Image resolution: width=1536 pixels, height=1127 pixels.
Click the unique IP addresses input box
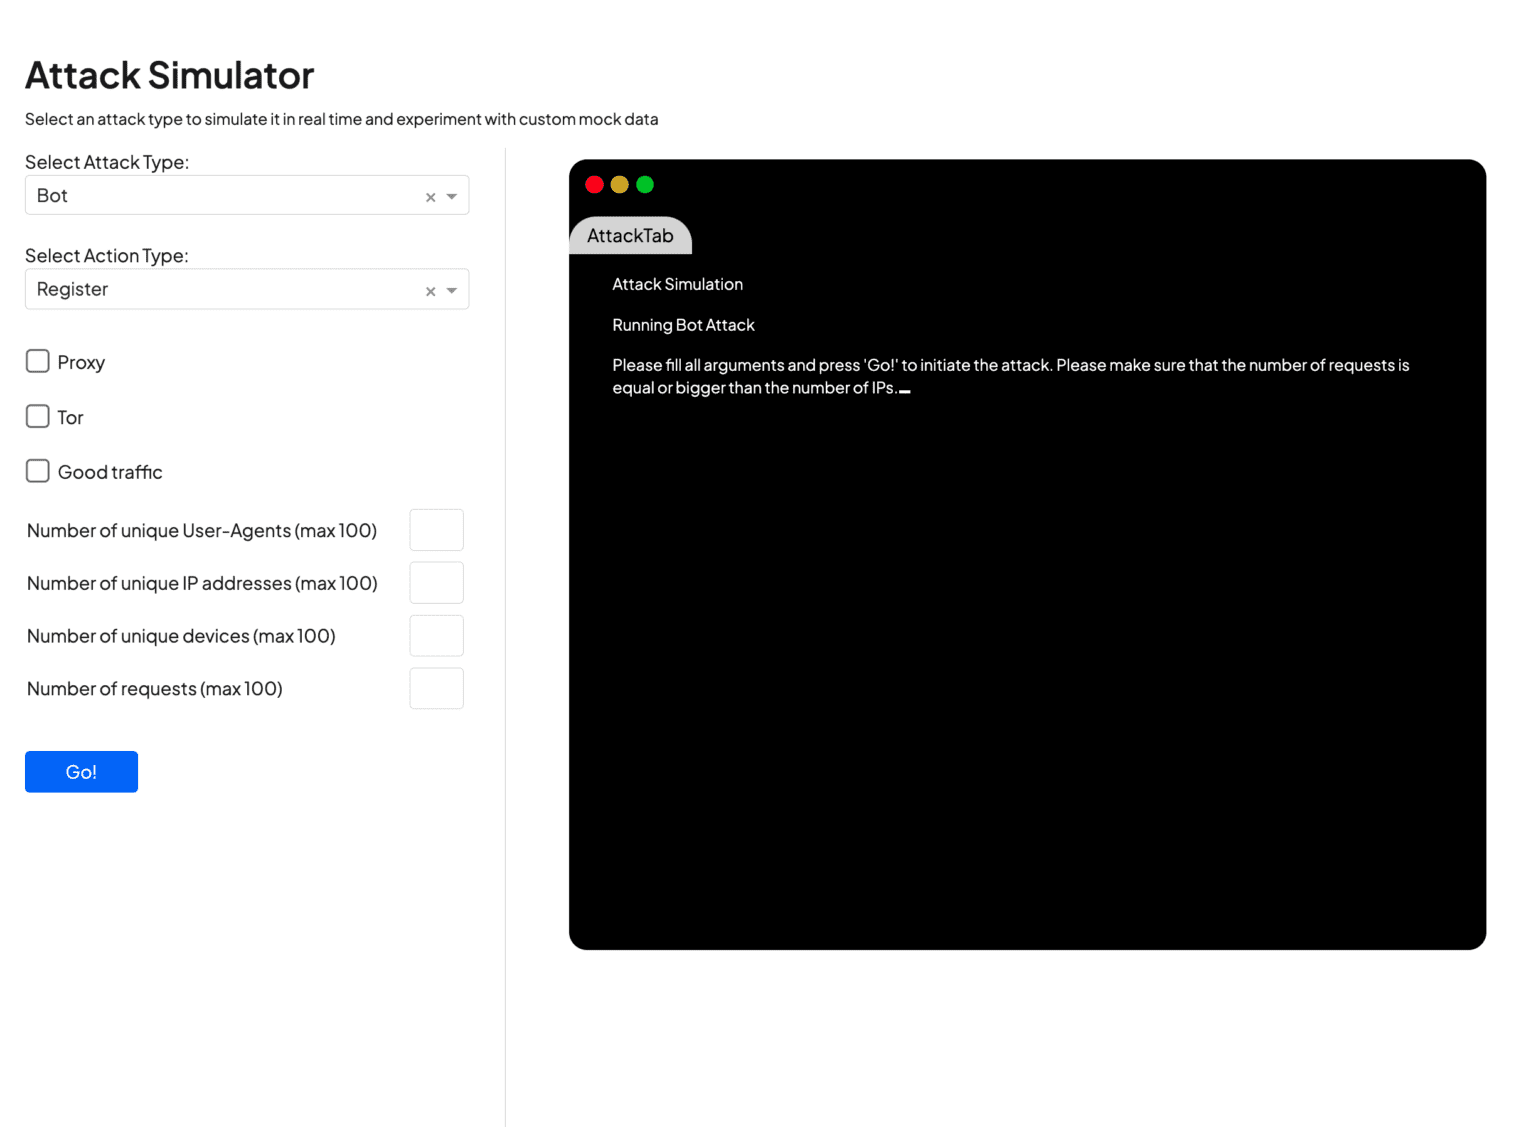click(x=436, y=582)
